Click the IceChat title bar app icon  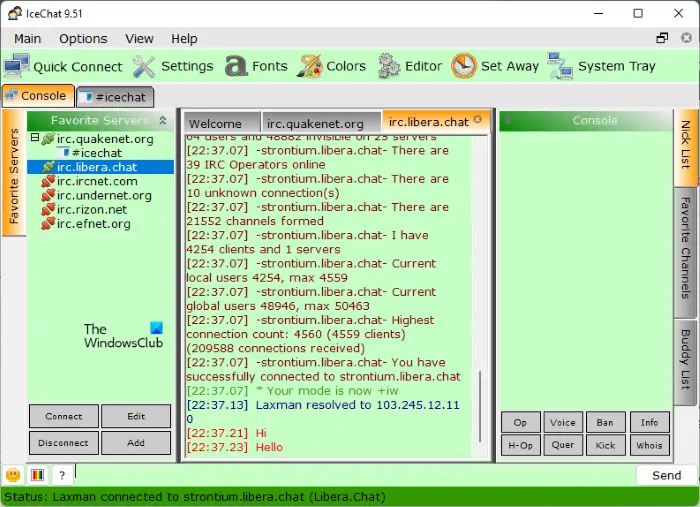pyautogui.click(x=15, y=13)
